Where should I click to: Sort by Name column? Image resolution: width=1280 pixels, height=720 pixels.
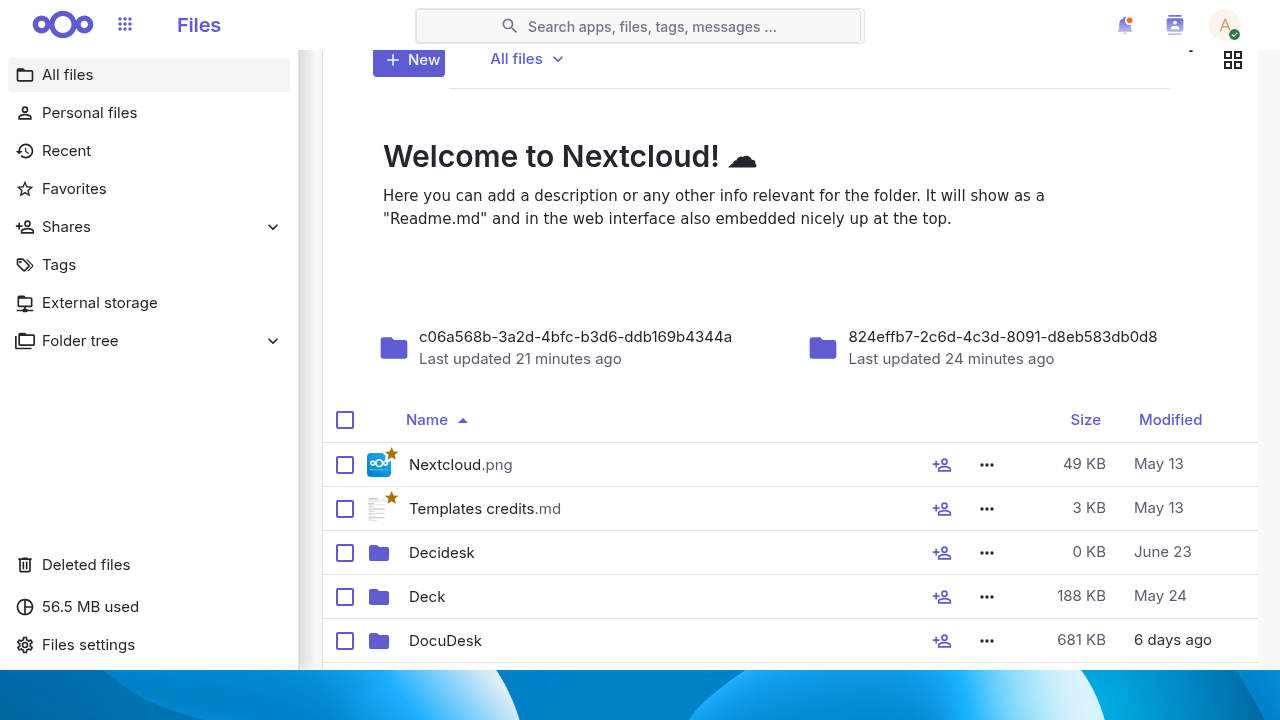437,420
